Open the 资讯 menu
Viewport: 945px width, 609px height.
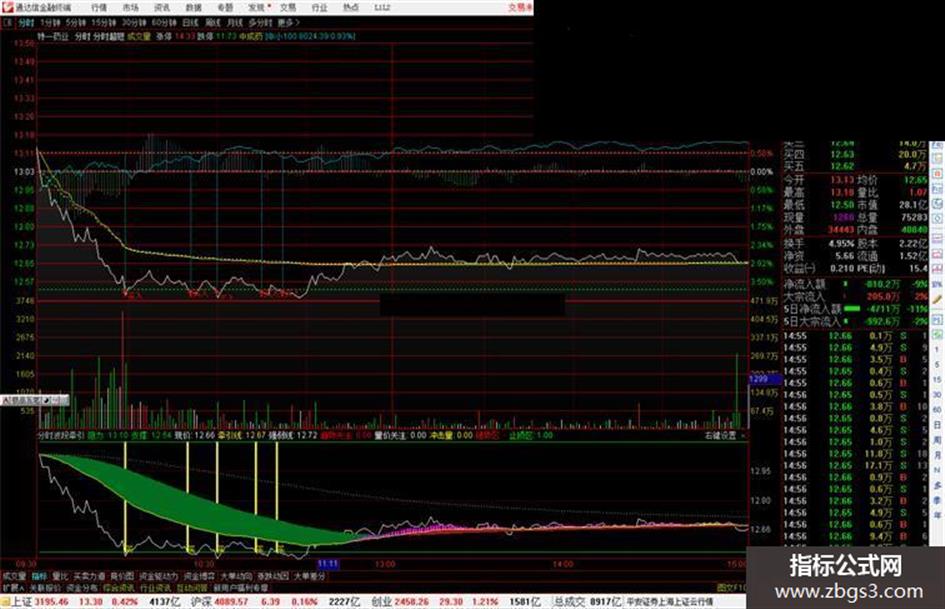pyautogui.click(x=162, y=7)
